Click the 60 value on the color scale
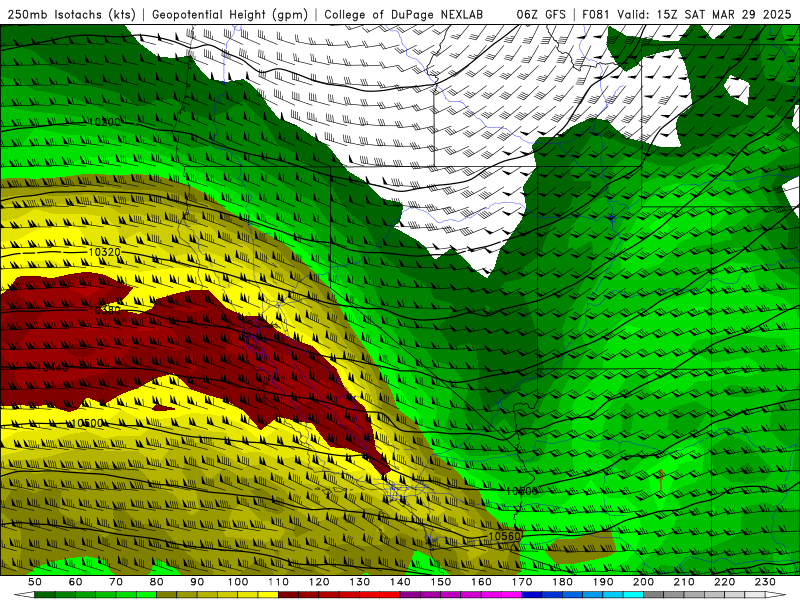The height and width of the screenshot is (600, 800). (x=76, y=582)
